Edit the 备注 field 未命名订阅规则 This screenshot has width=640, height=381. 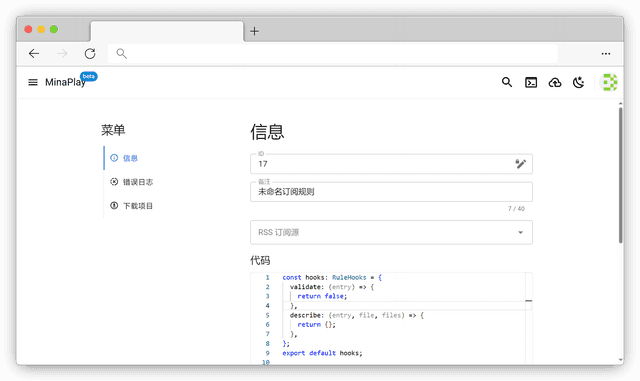click(391, 192)
